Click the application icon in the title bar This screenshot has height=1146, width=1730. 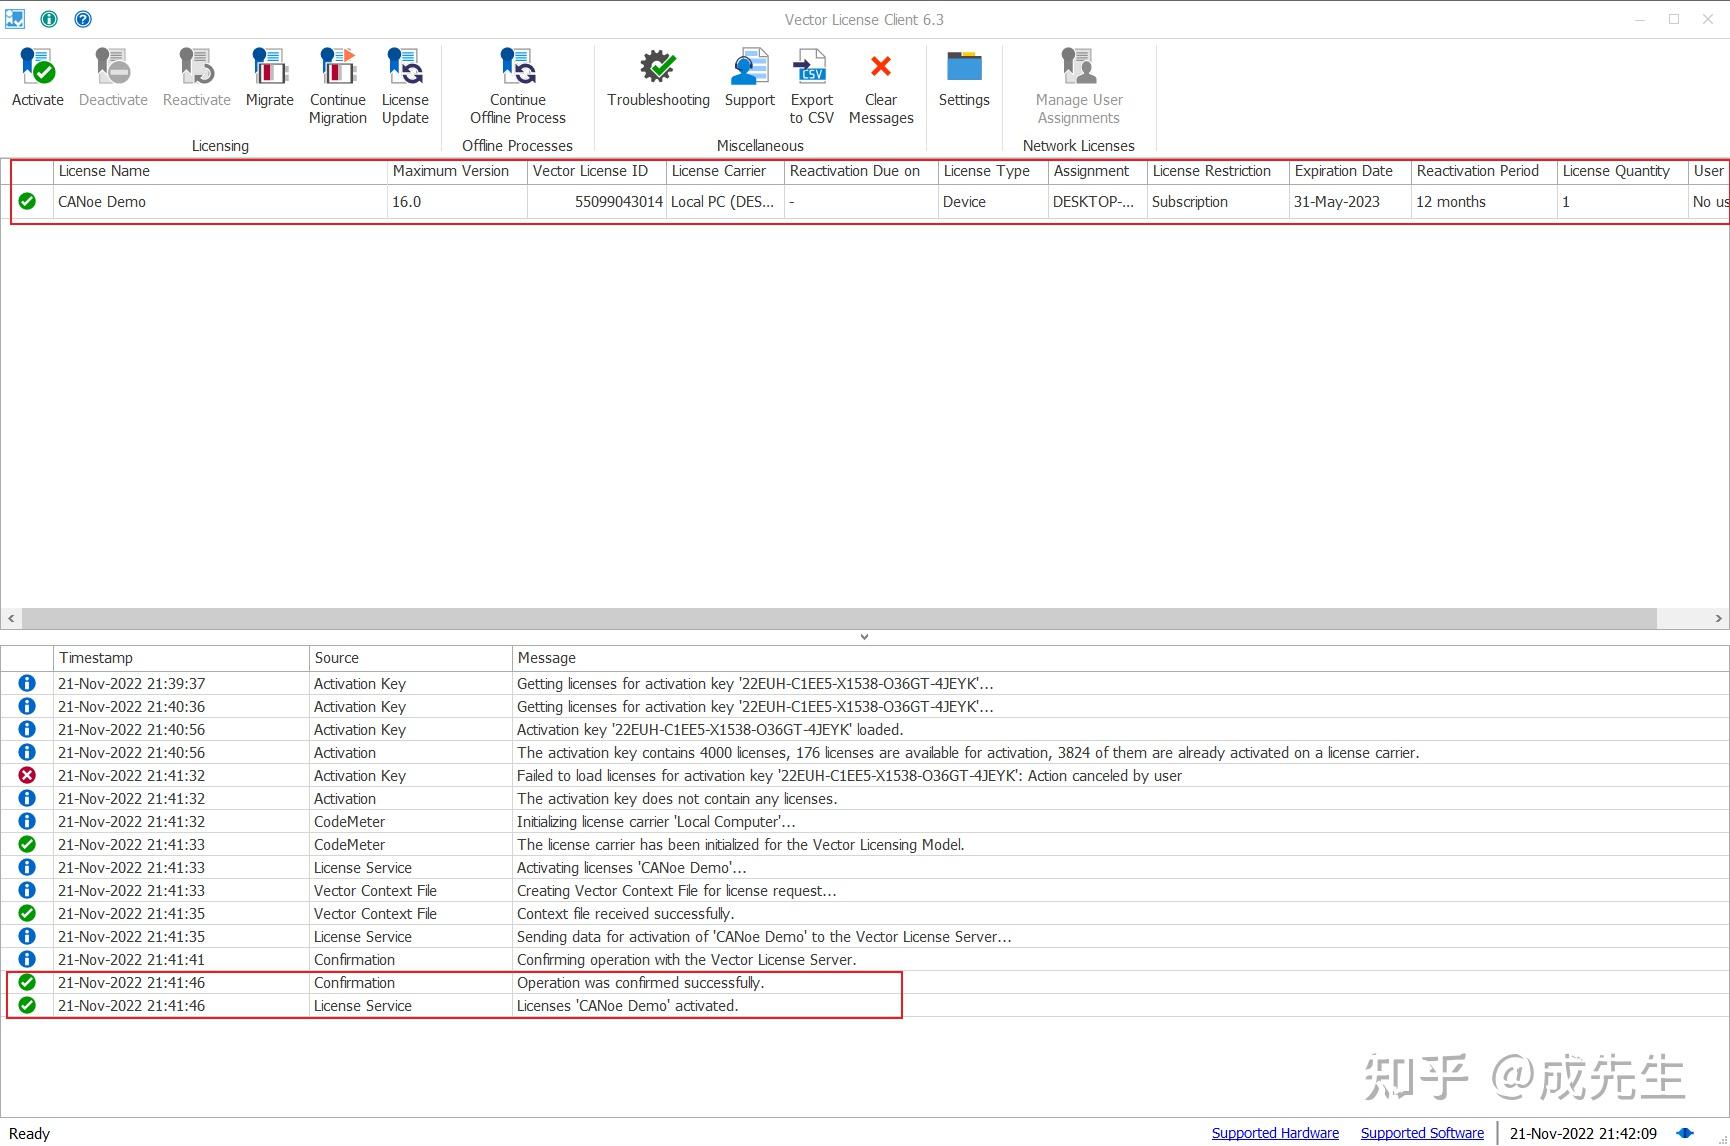(x=15, y=19)
